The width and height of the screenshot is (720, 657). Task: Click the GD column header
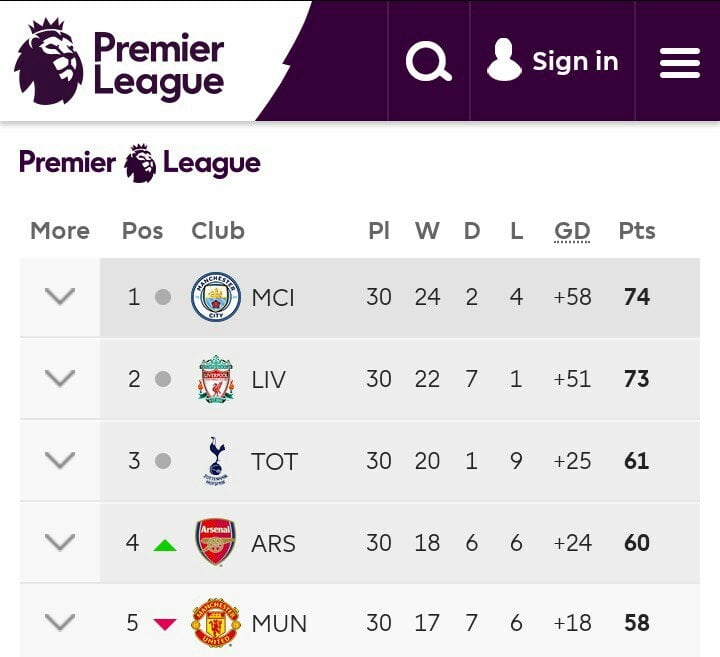[572, 231]
